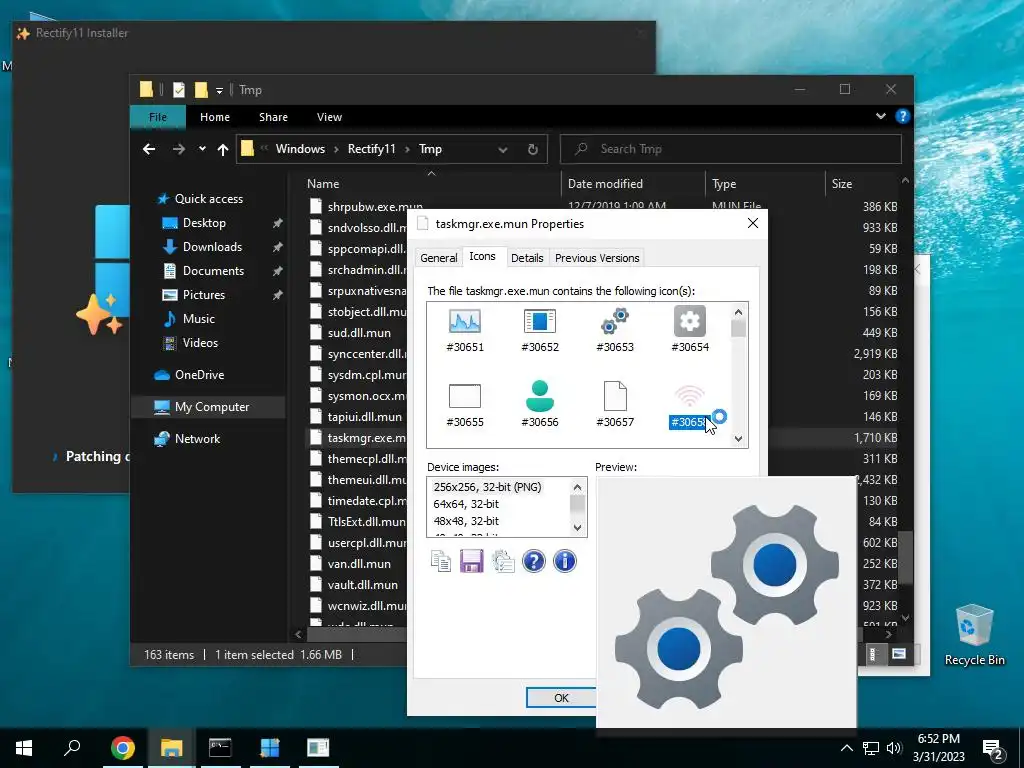Image resolution: width=1024 pixels, height=768 pixels.
Task: Open taskbar search magnifier
Action: click(x=72, y=748)
